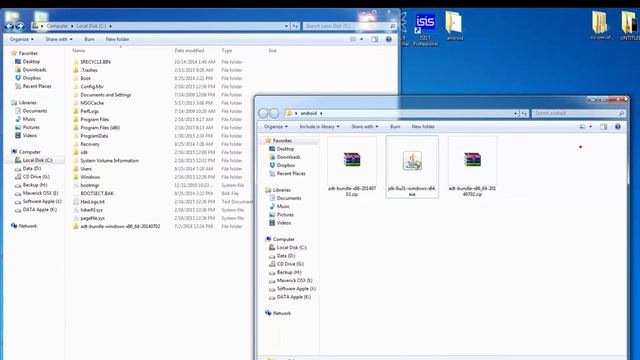Select android folder on desktop

click(x=454, y=27)
